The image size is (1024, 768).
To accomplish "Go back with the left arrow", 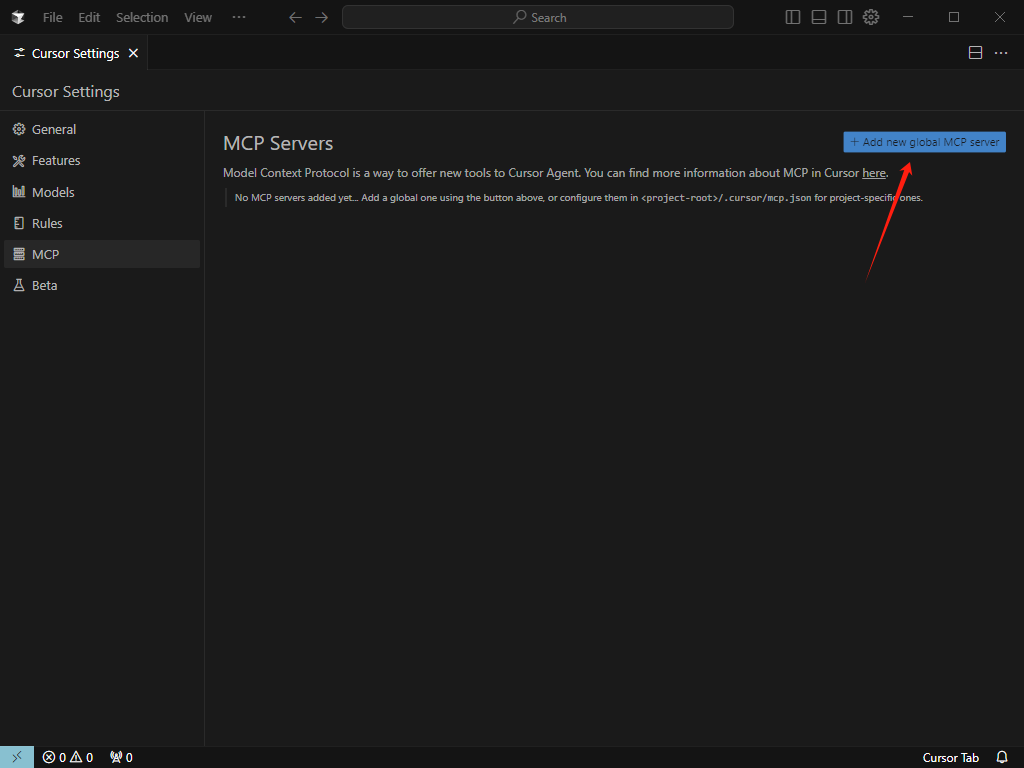I will tap(295, 18).
